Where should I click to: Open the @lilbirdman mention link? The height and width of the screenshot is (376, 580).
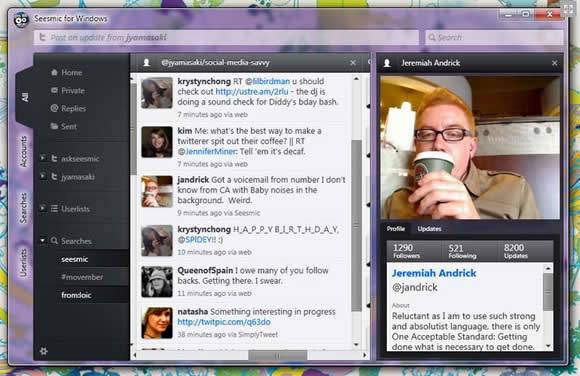[x=267, y=81]
